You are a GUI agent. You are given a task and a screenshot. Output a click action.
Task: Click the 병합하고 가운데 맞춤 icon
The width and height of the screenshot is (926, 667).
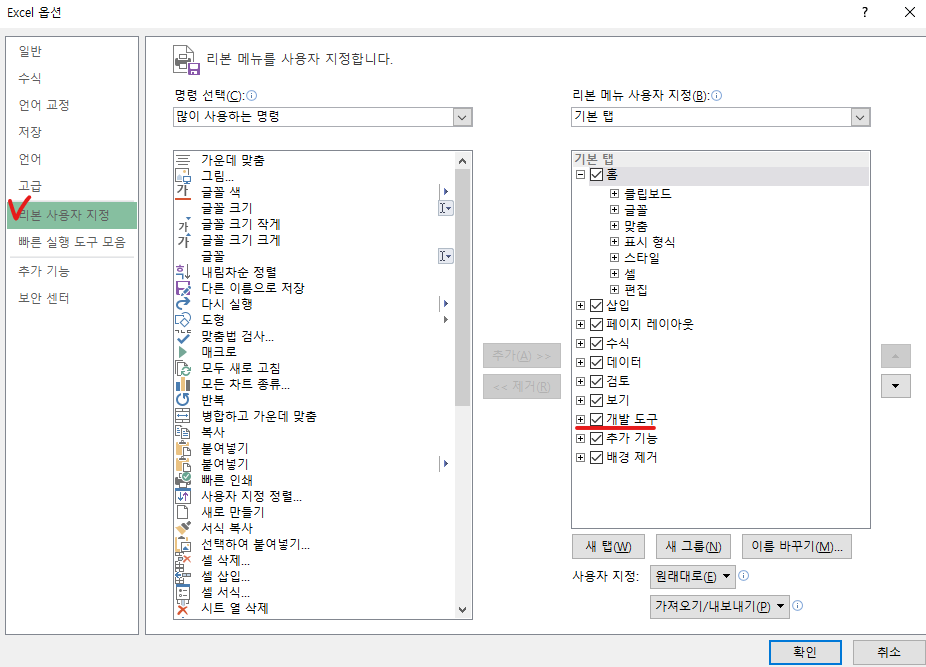[183, 416]
